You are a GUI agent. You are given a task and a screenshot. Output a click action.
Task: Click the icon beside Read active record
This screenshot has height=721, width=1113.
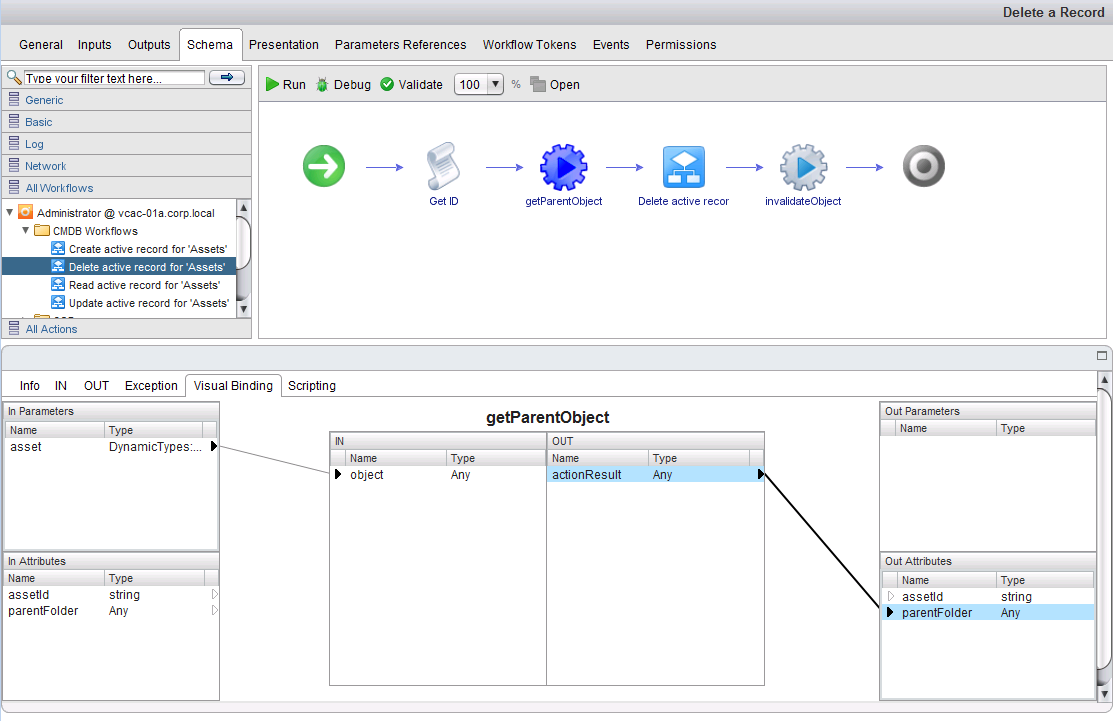point(58,285)
